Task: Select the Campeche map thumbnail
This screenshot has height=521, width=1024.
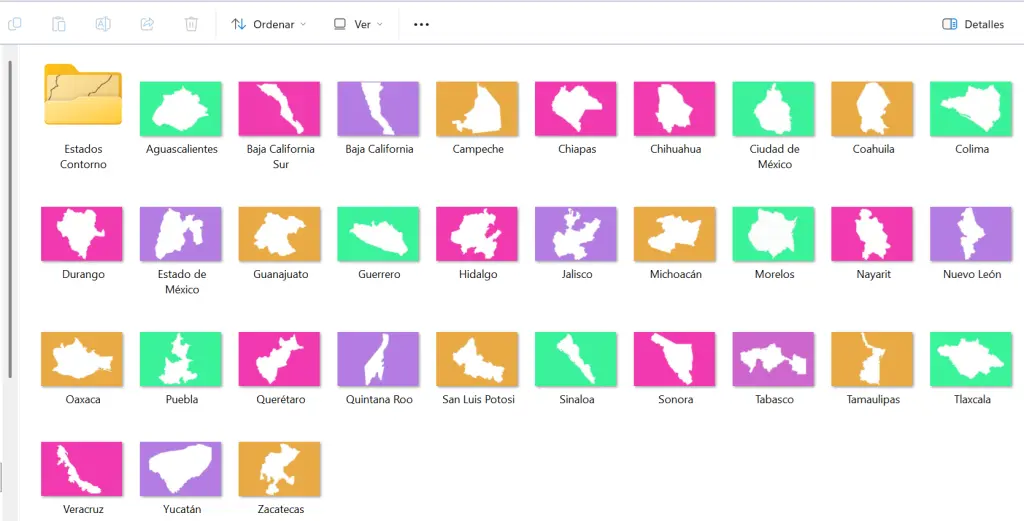Action: (477, 108)
